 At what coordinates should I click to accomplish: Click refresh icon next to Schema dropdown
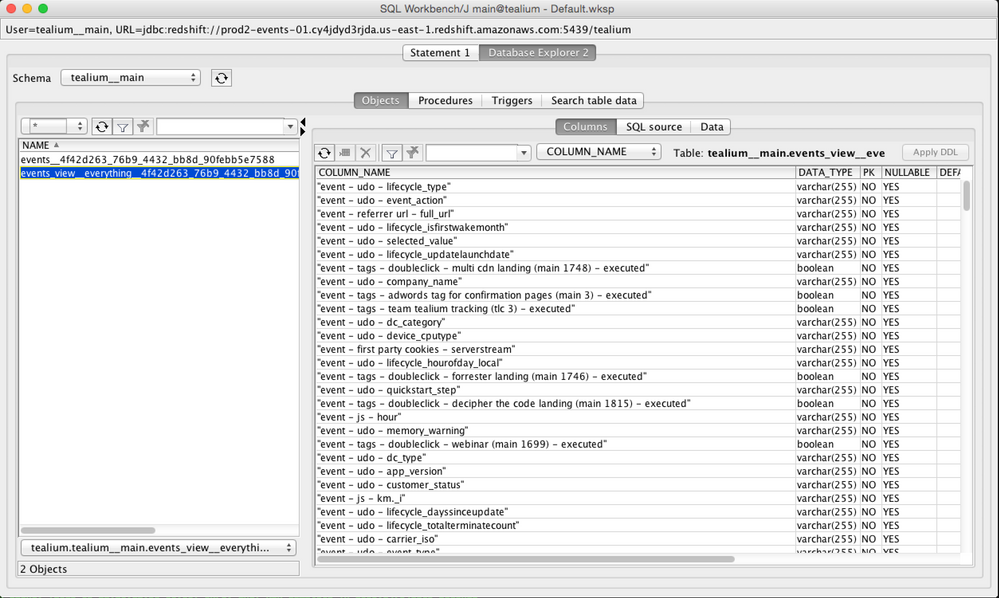222,78
